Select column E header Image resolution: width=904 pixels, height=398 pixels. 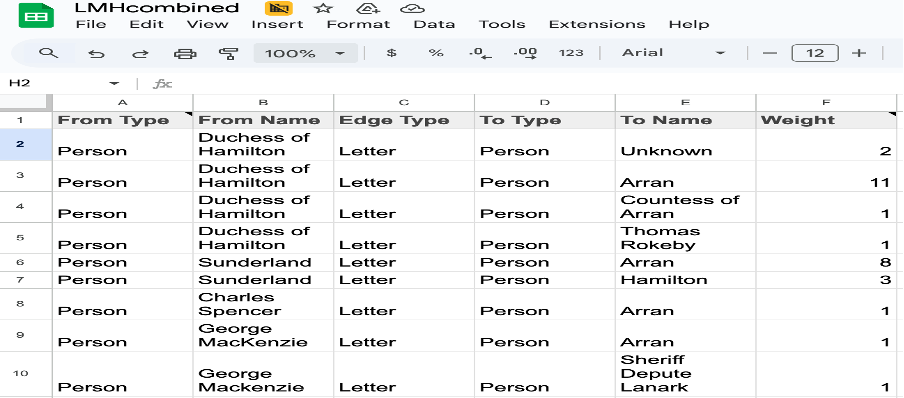(x=685, y=103)
